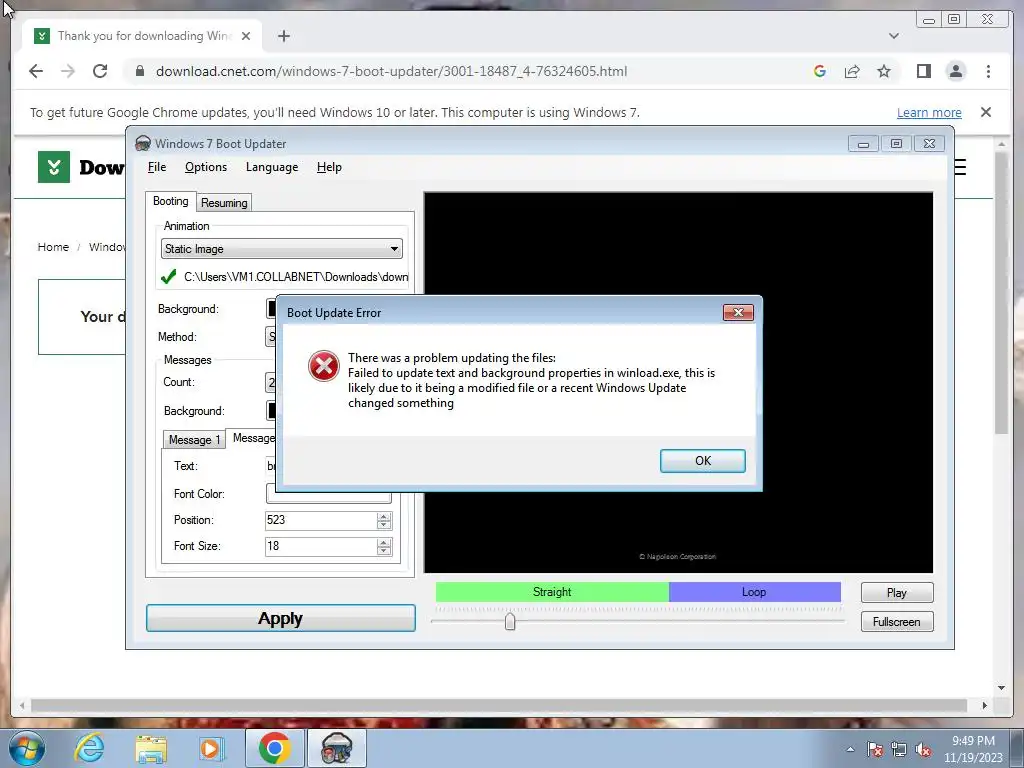
Task: Increase Font Size with the up arrow
Action: tap(384, 542)
